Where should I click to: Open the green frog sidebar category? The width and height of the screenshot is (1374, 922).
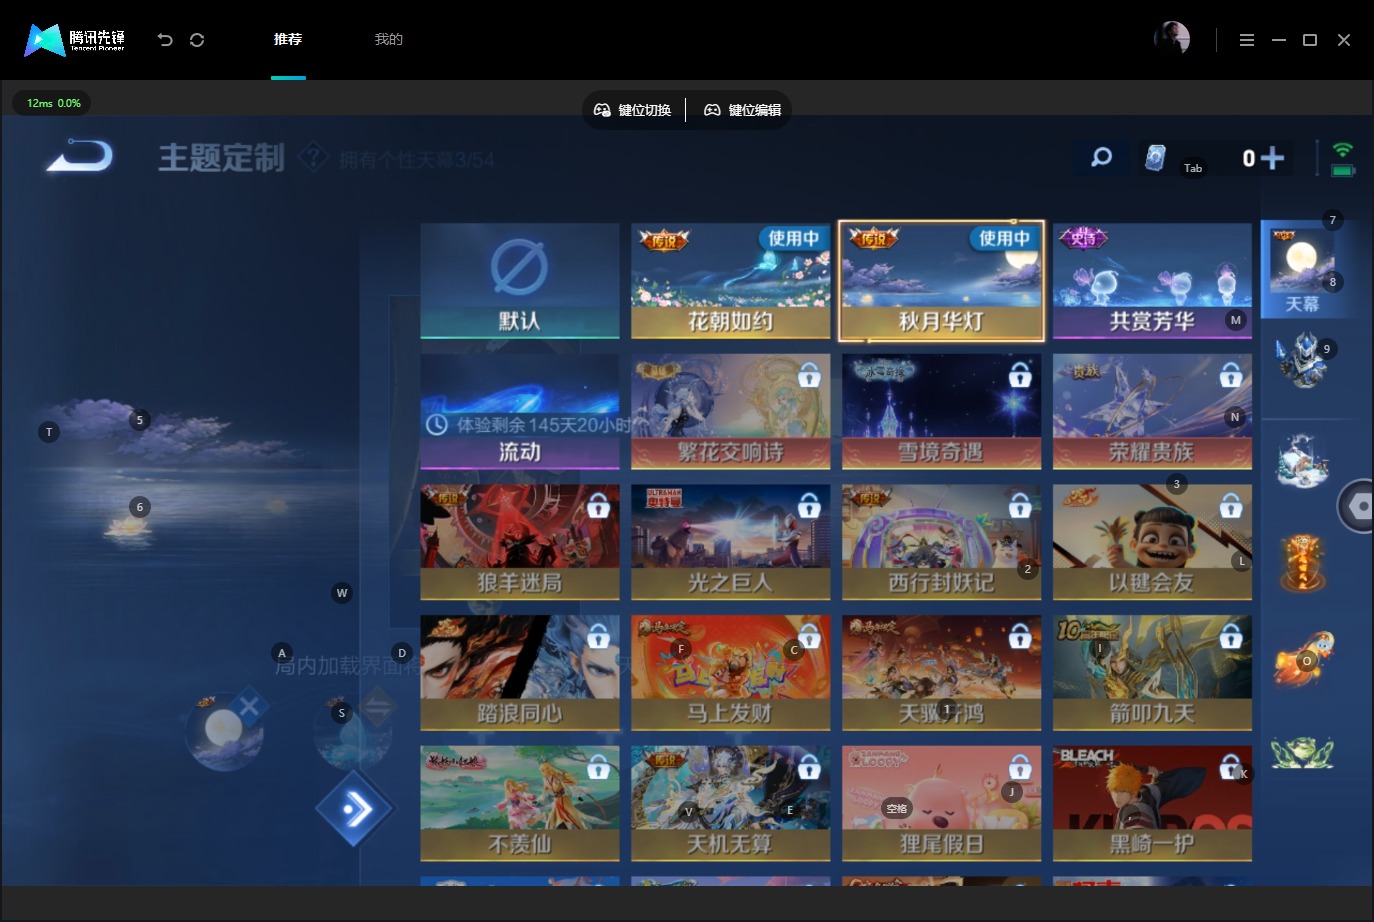click(1302, 752)
